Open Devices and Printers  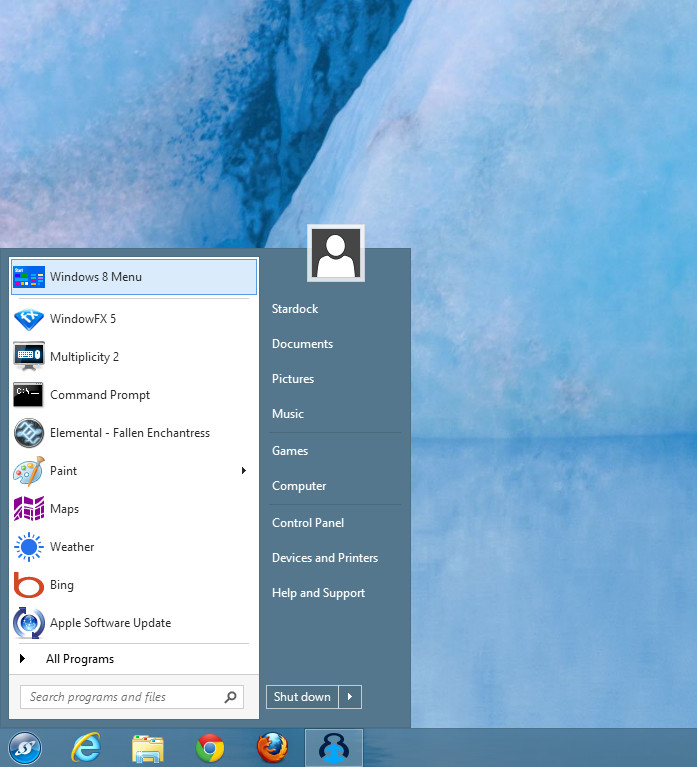coord(325,558)
